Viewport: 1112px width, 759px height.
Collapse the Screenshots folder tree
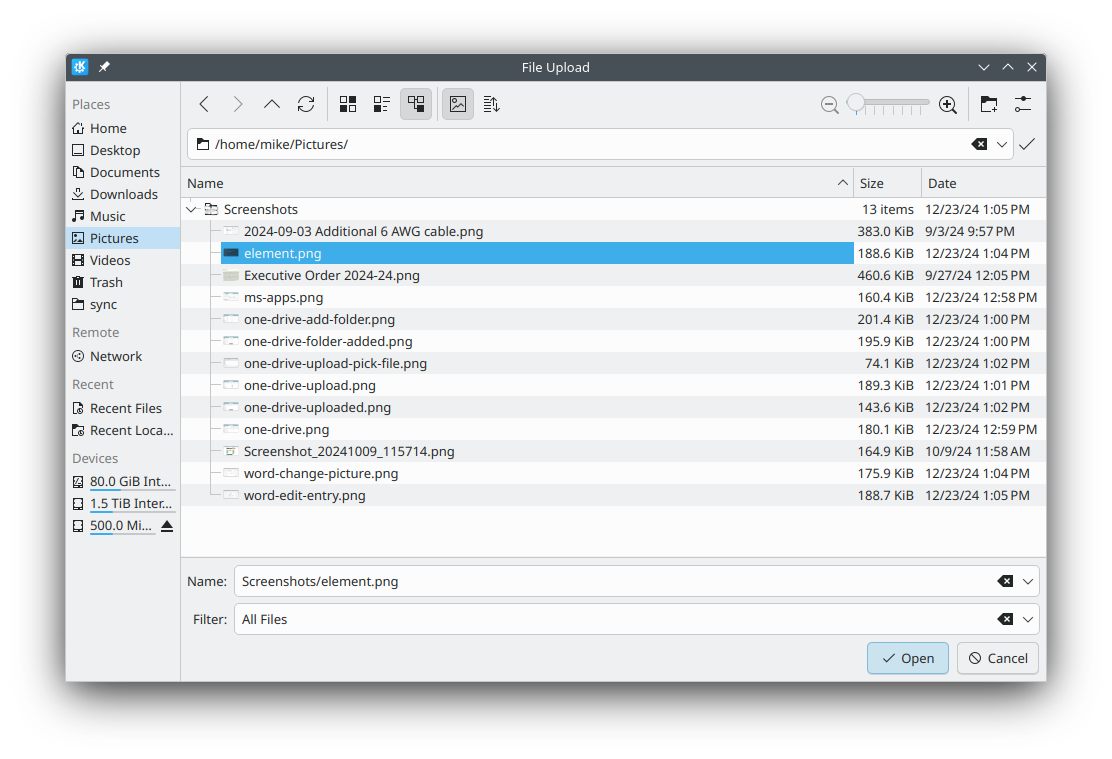[191, 209]
